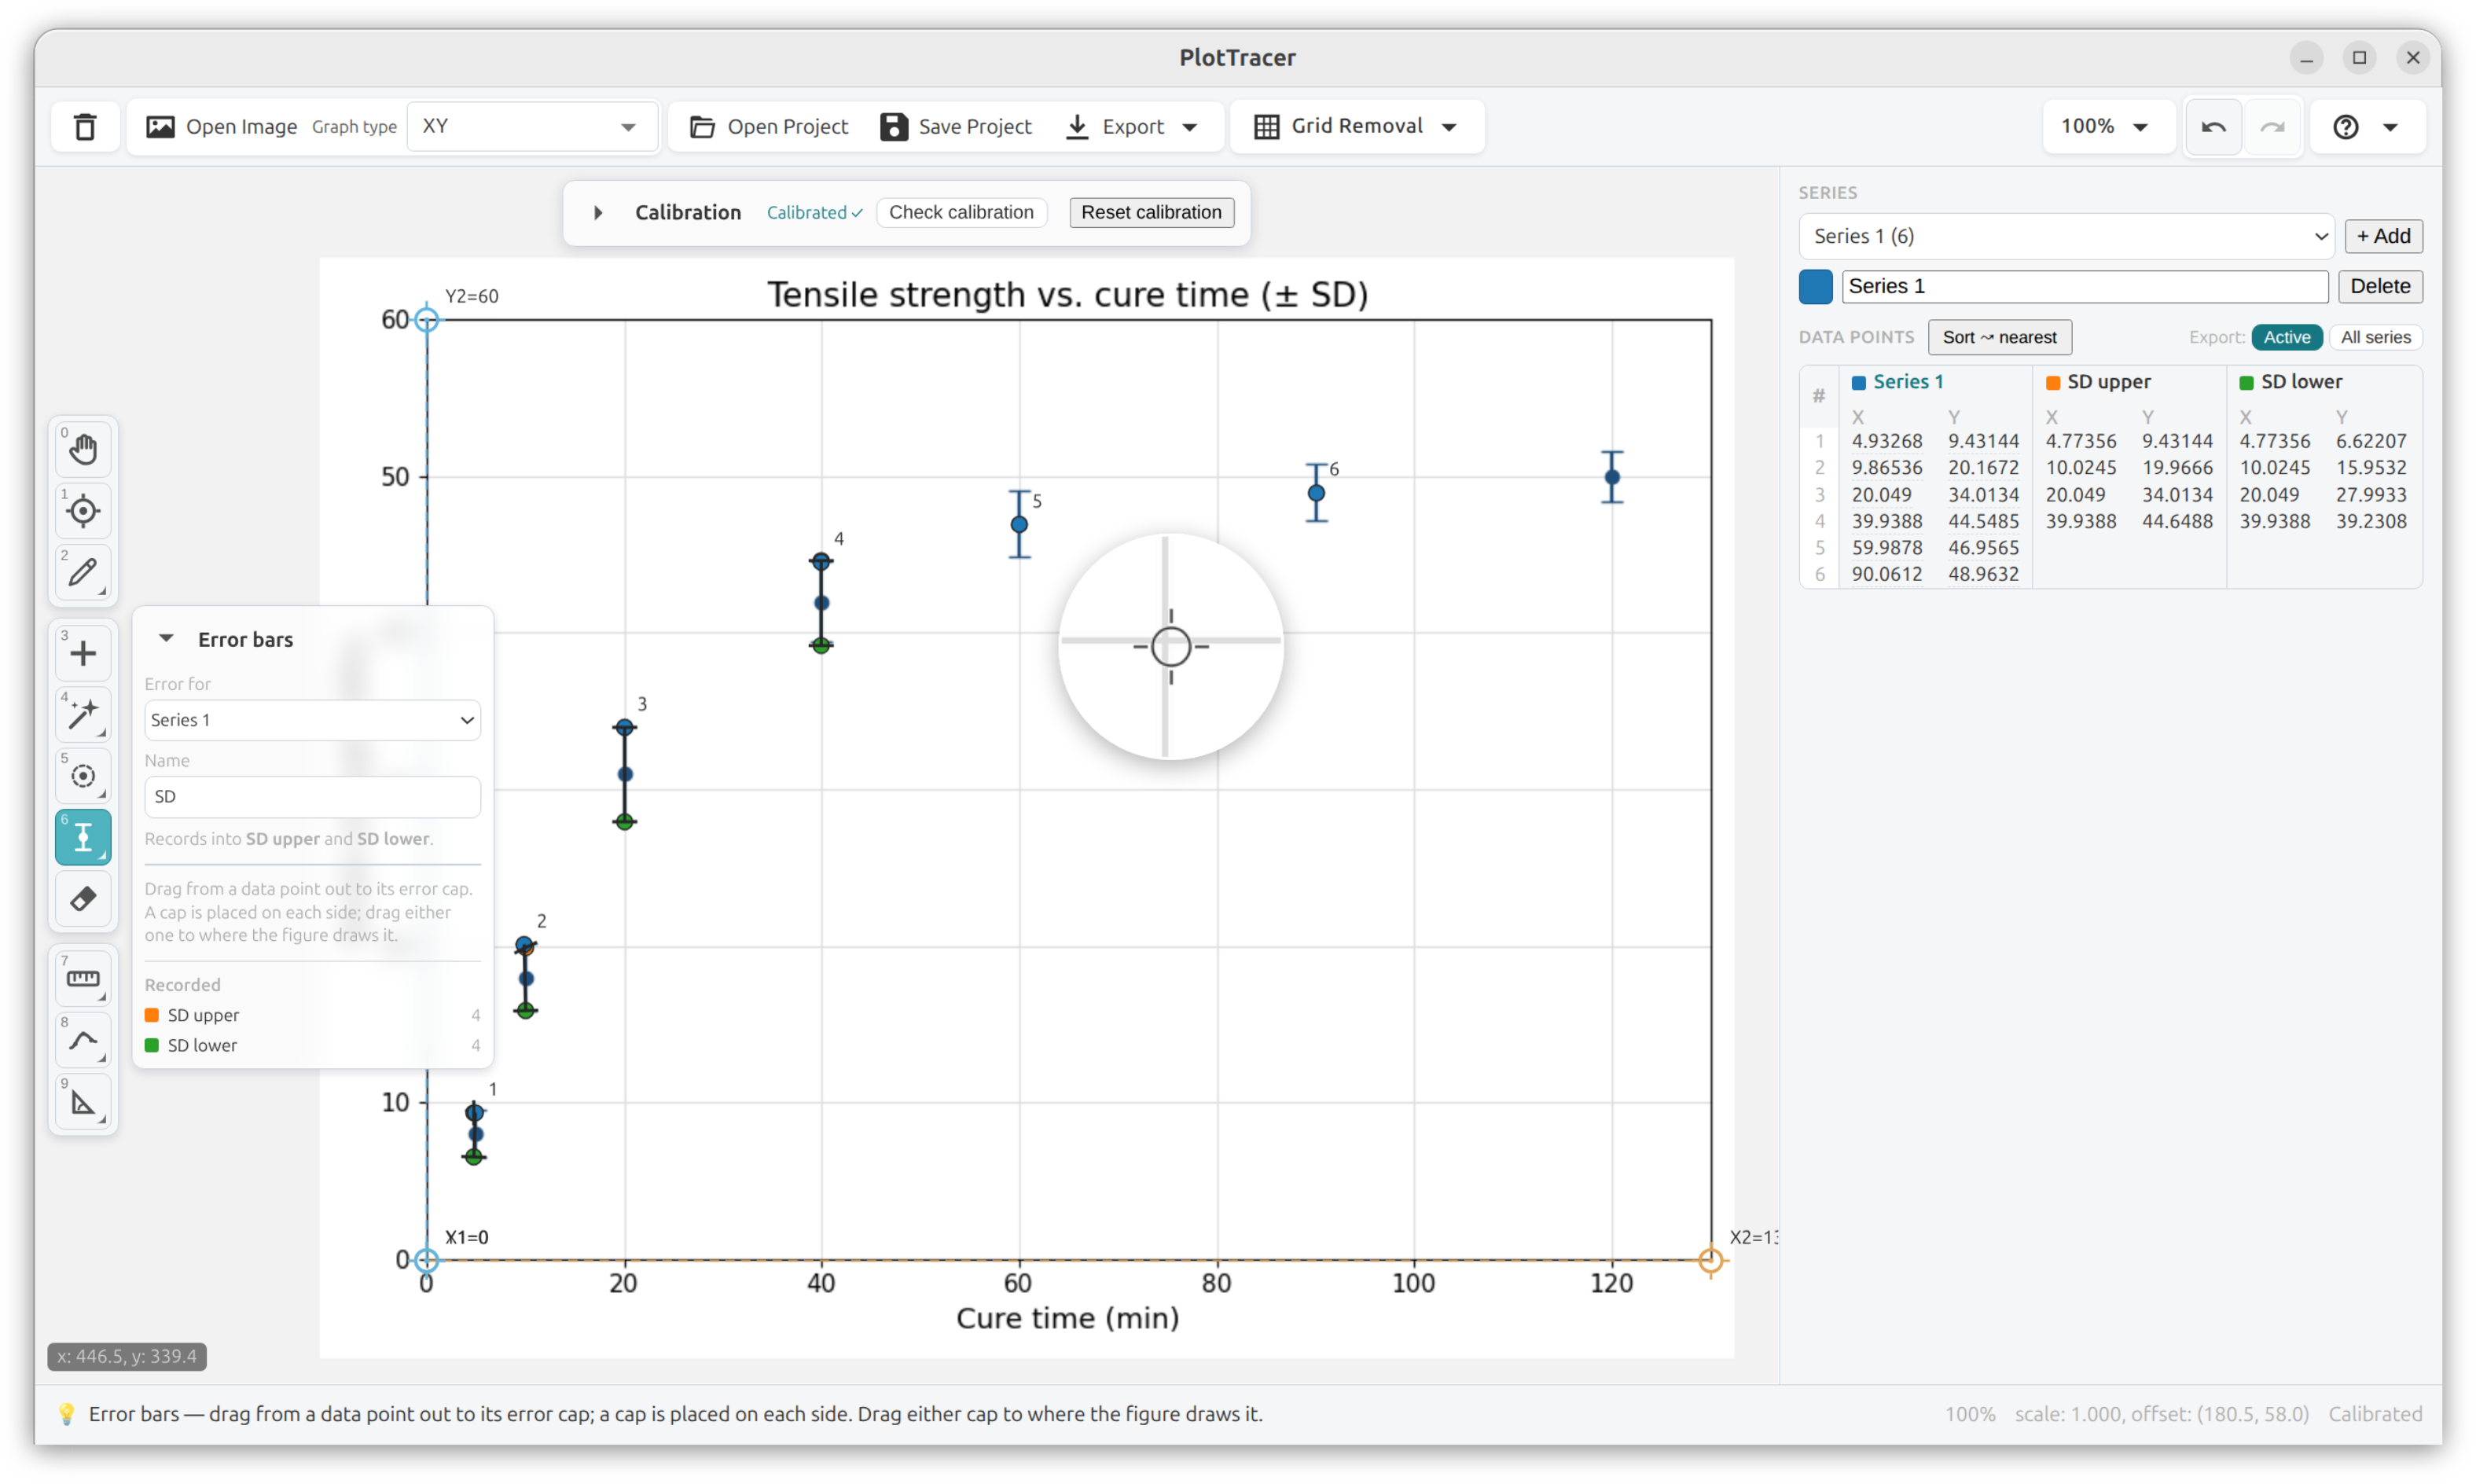
Task: Click Reset calibration button
Action: (x=1151, y=213)
